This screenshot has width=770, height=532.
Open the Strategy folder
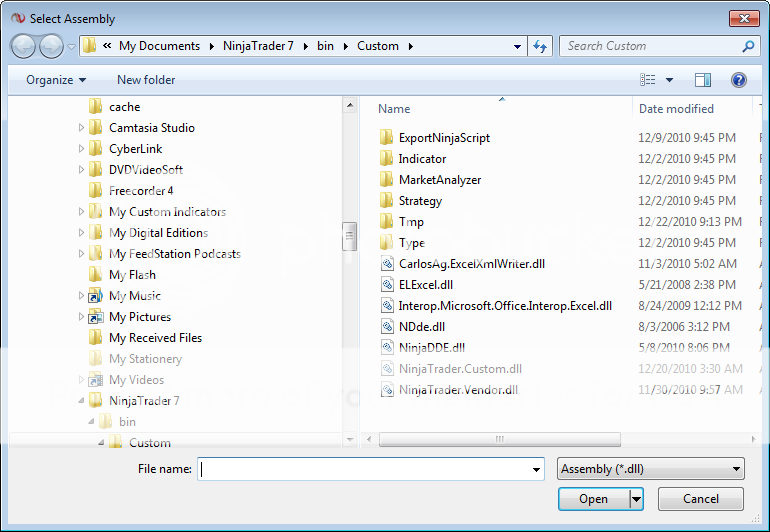tap(419, 201)
